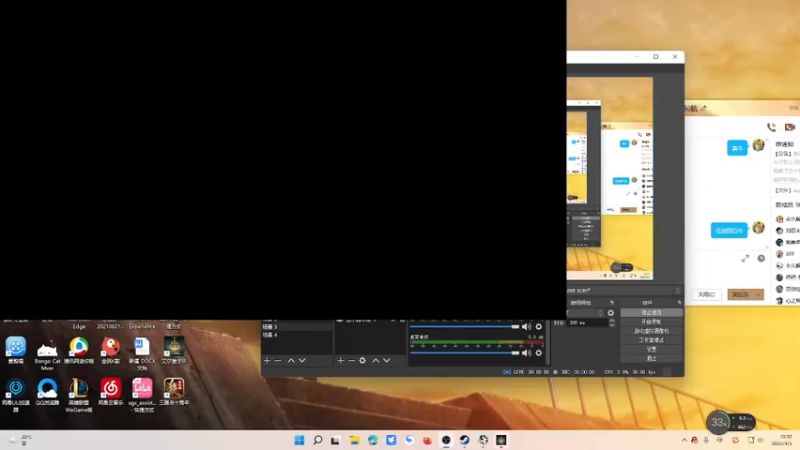Click the top button in OBS controls
The image size is (800, 450).
pyautogui.click(x=652, y=312)
